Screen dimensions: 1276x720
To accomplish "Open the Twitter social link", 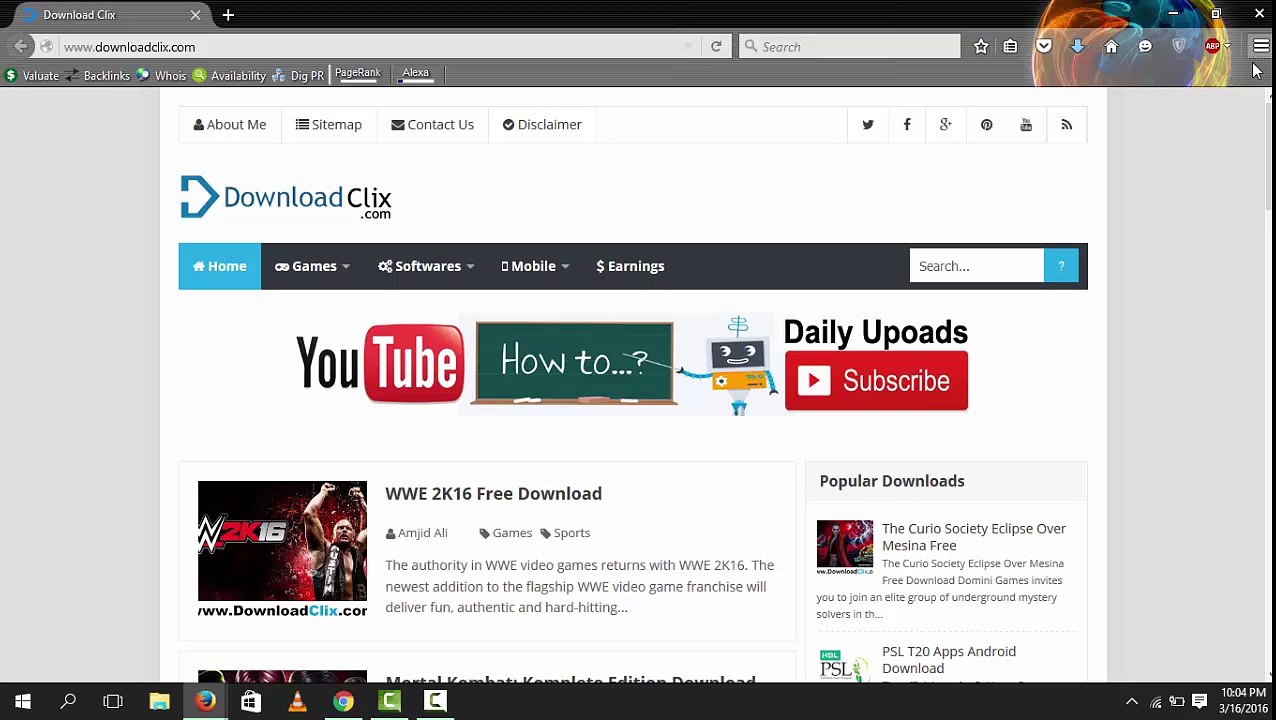I will point(867,125).
